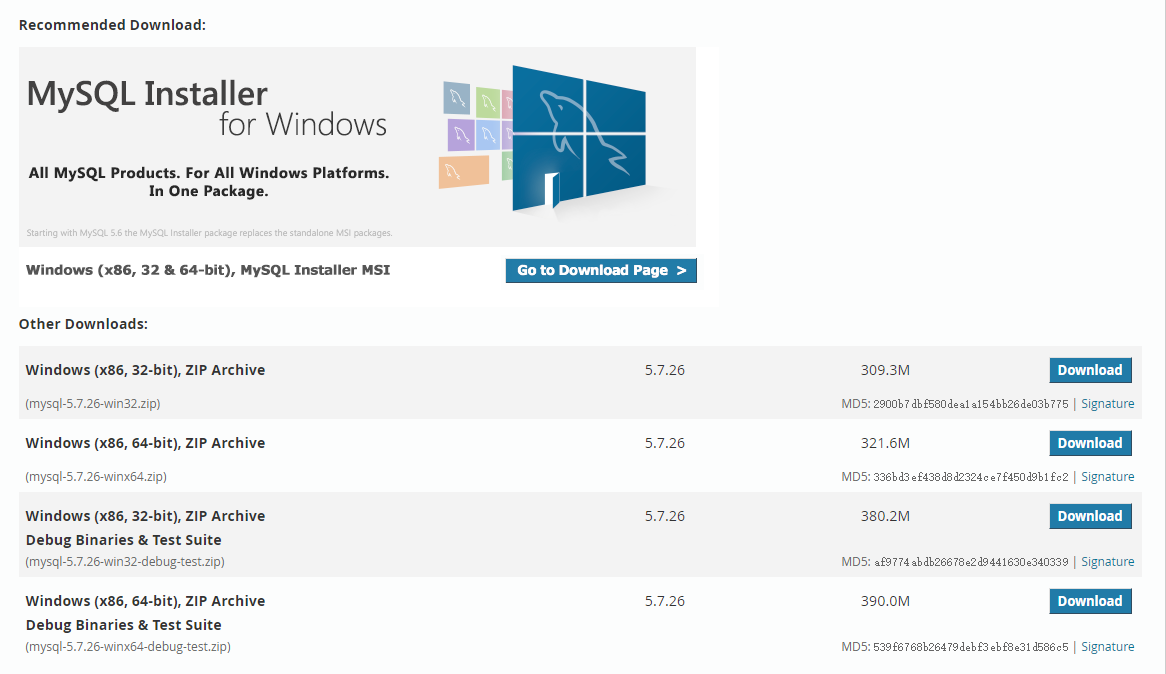Image resolution: width=1166 pixels, height=674 pixels.
Task: Download the 32-bit Debug Binaries (380.2M)
Action: 1090,516
